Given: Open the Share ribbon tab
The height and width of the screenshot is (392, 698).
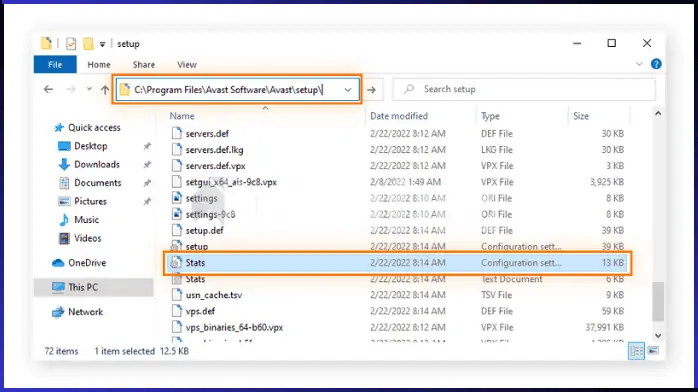Looking at the screenshot, I should point(144,65).
